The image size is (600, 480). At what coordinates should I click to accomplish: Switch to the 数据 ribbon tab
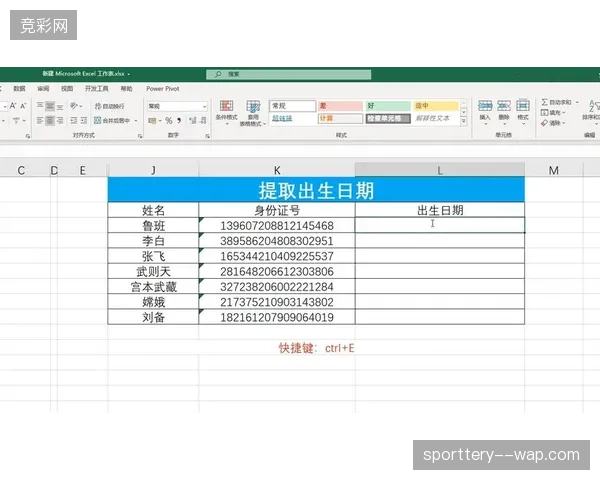pyautogui.click(x=19, y=88)
